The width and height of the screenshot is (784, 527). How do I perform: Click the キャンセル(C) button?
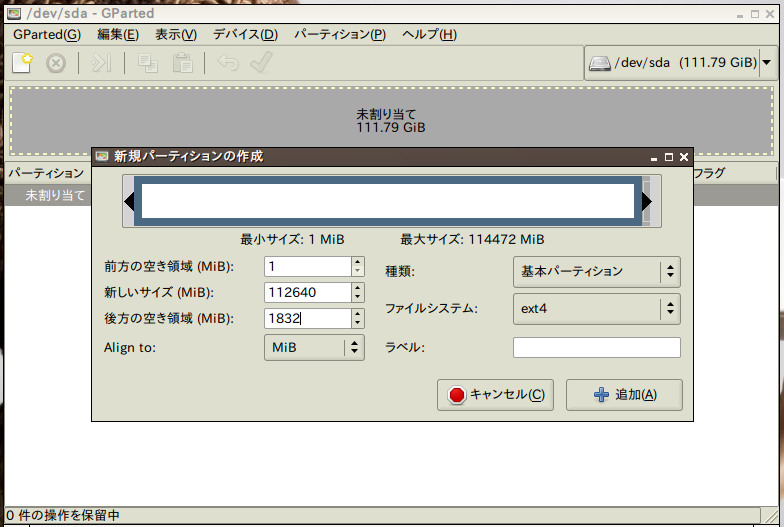click(495, 394)
